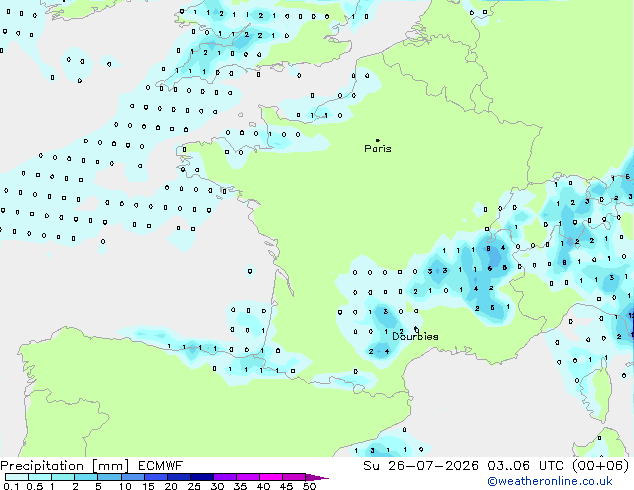Pick the 15–20 mm blue legend swatch
634x490 pixels.
click(x=155, y=477)
